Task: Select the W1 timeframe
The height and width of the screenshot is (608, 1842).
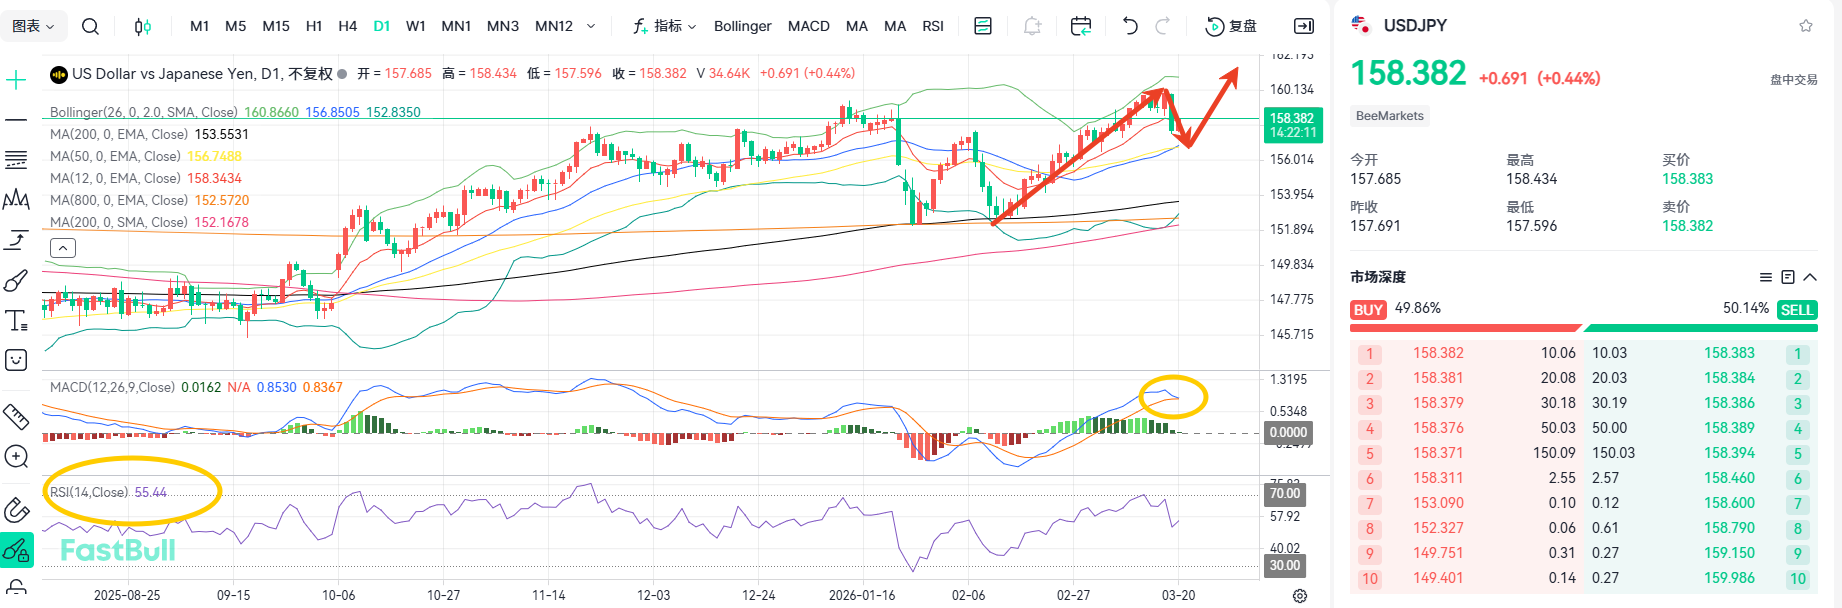Action: (x=416, y=26)
